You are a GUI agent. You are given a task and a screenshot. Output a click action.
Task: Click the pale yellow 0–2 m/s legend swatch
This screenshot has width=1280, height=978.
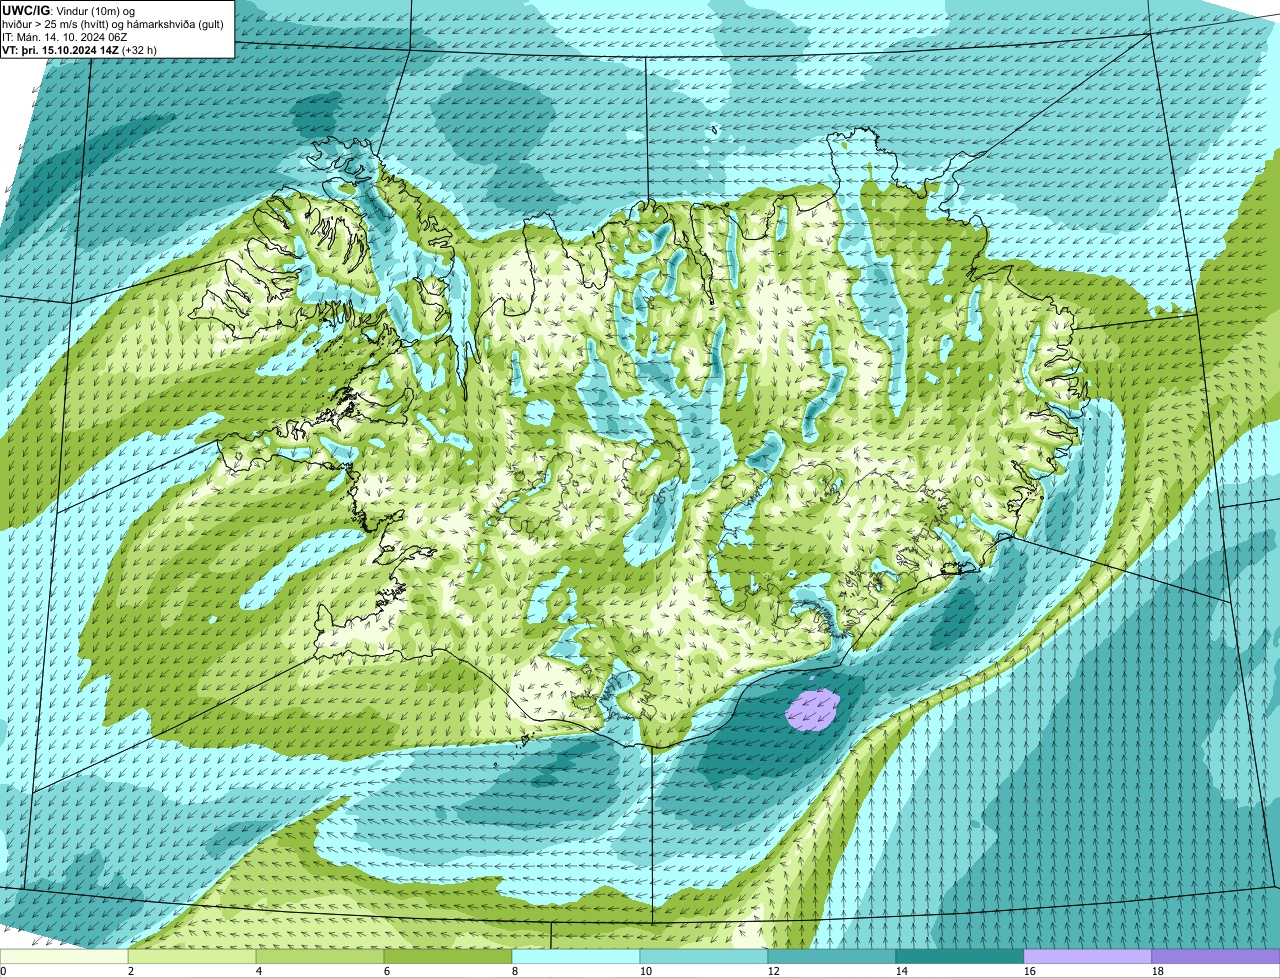(64, 957)
